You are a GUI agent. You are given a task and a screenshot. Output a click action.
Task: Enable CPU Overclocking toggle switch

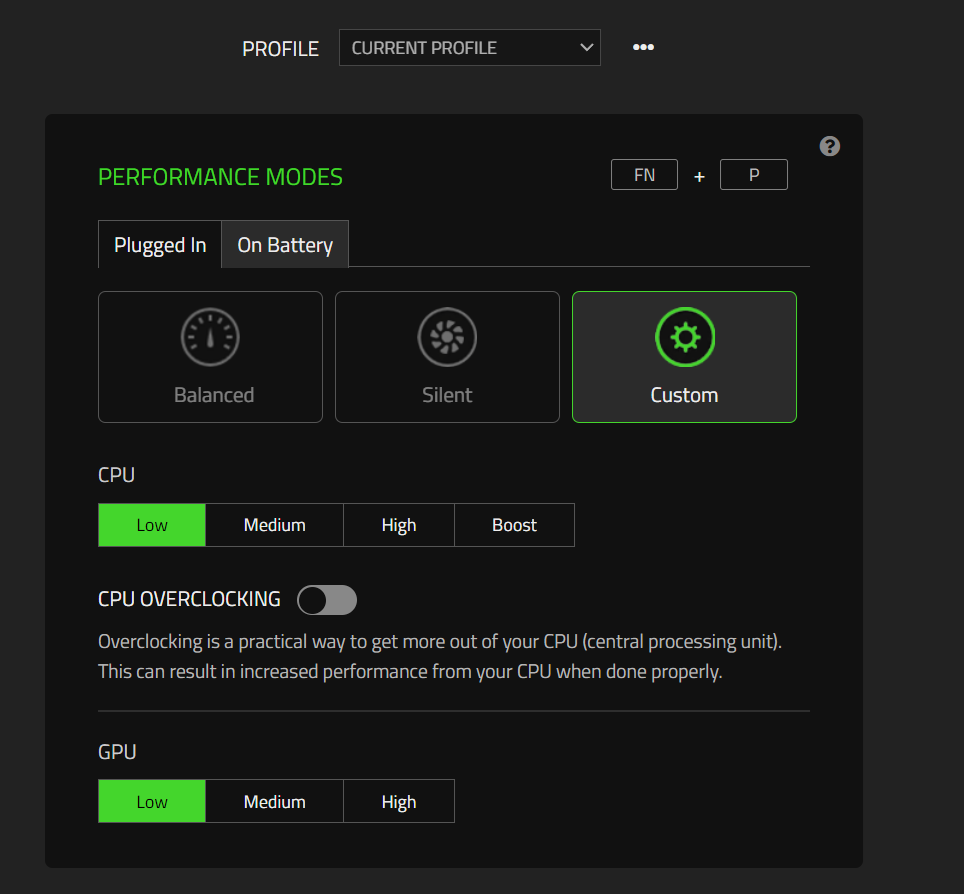[x=327, y=600]
